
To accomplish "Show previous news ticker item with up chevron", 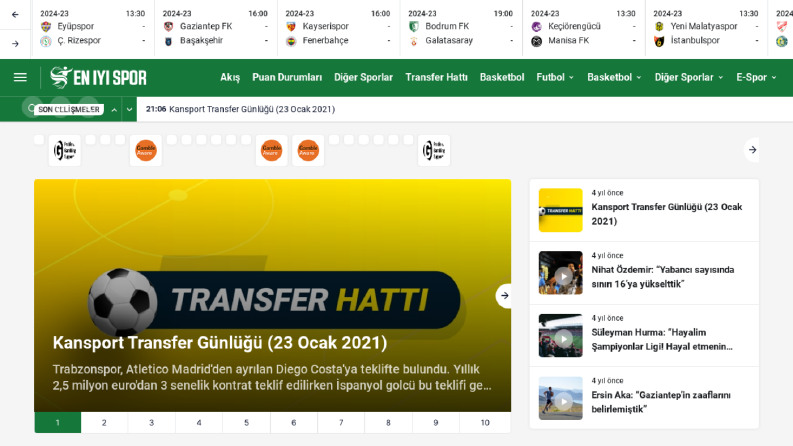I will pos(114,110).
